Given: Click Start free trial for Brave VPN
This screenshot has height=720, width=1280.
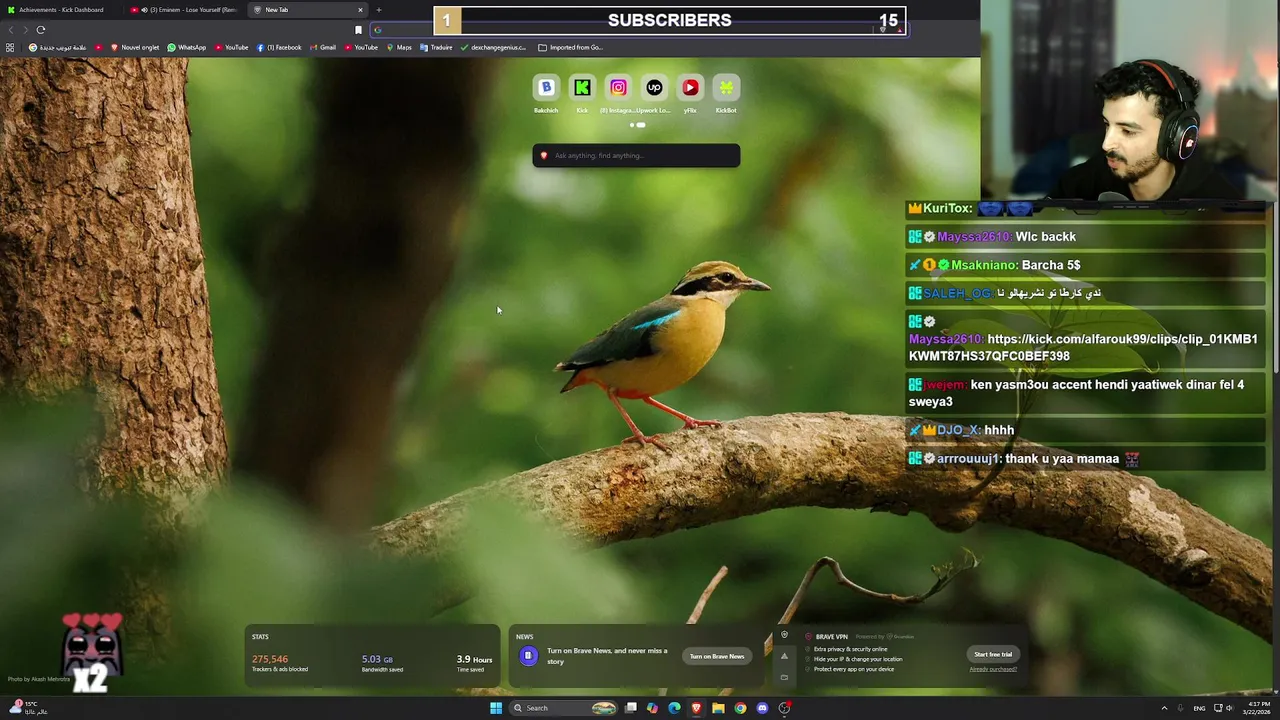Looking at the screenshot, I should (x=993, y=654).
